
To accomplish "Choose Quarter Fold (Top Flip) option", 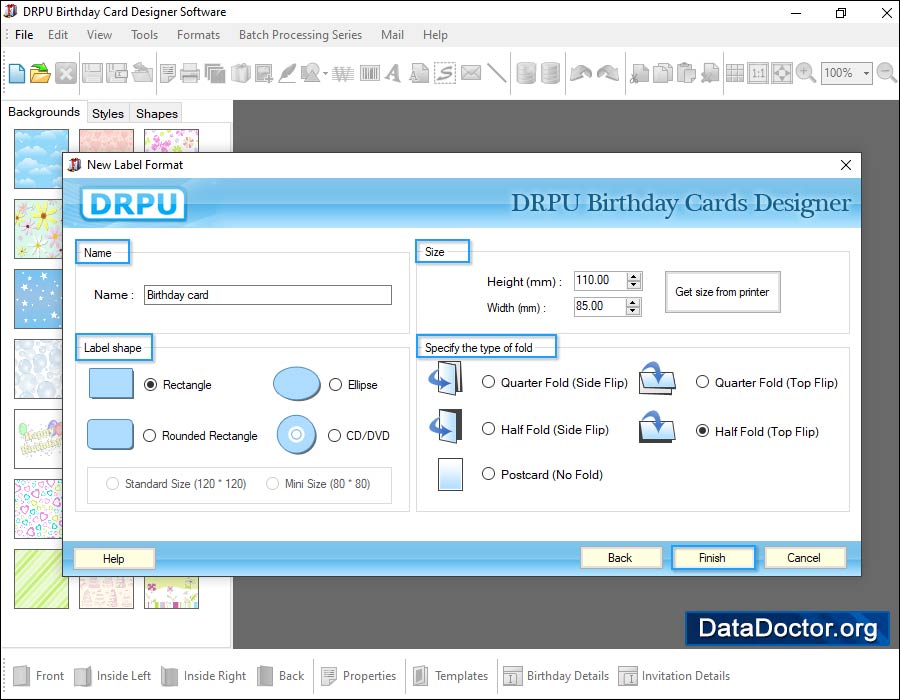I will (703, 382).
